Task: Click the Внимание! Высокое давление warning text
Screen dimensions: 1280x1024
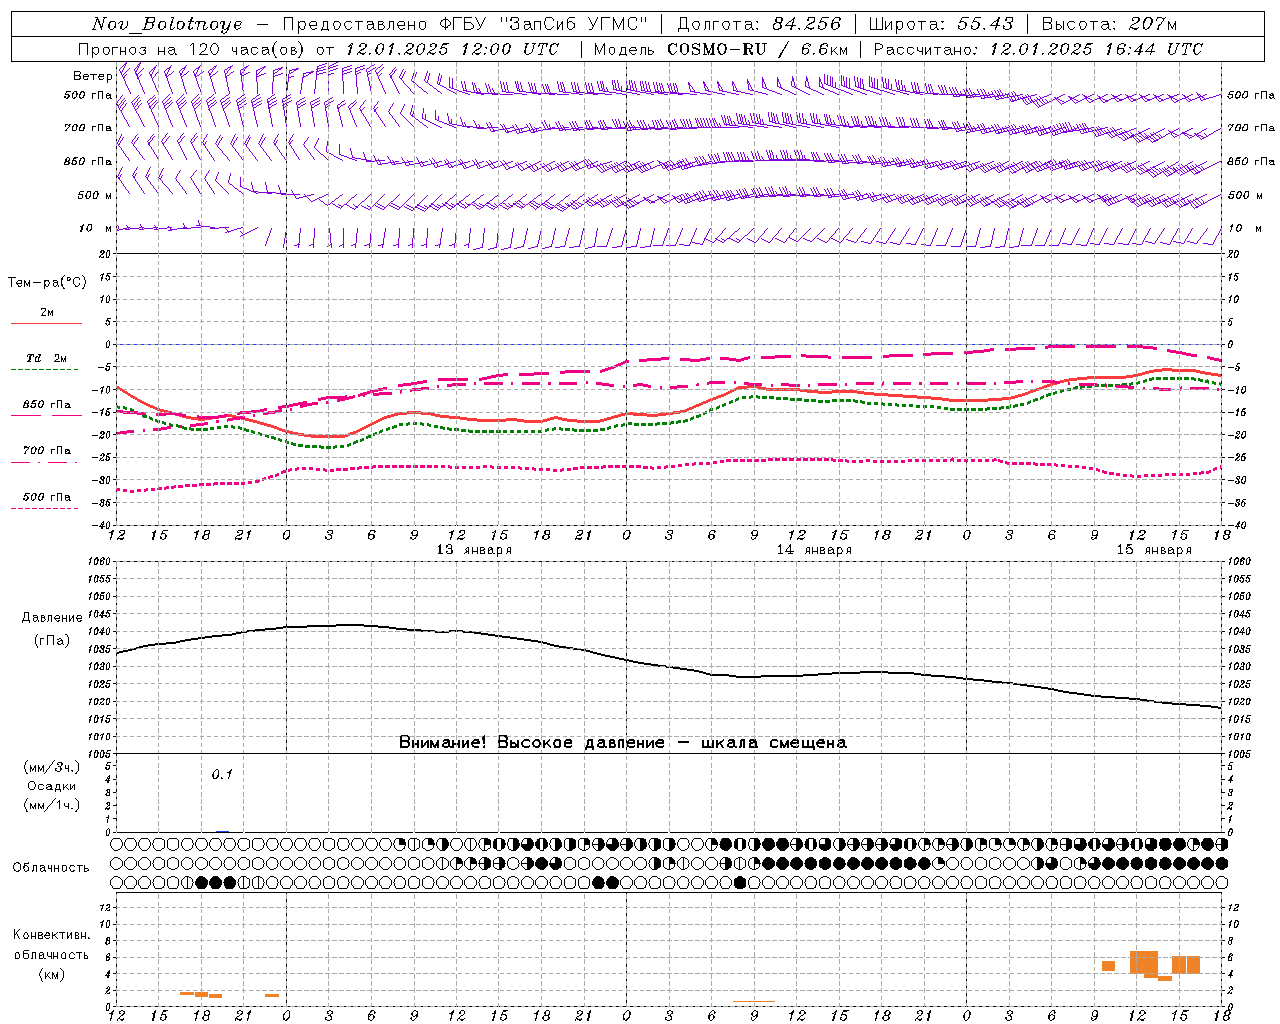Action: click(x=622, y=742)
